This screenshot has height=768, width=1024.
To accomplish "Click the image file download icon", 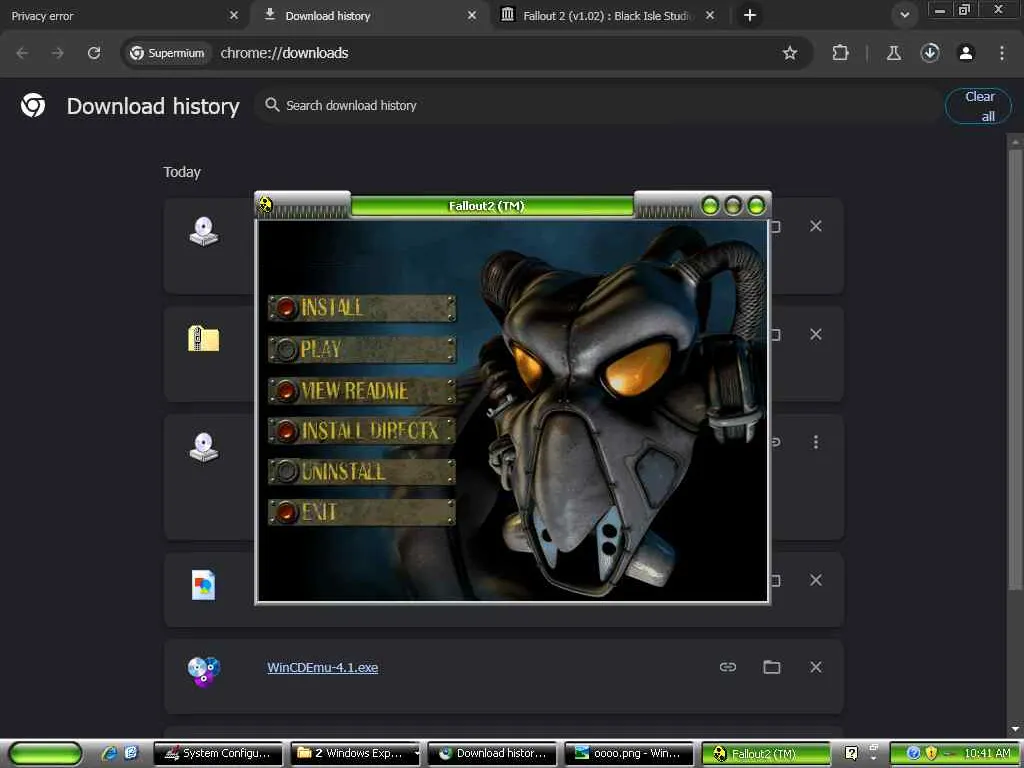I will pos(203,584).
